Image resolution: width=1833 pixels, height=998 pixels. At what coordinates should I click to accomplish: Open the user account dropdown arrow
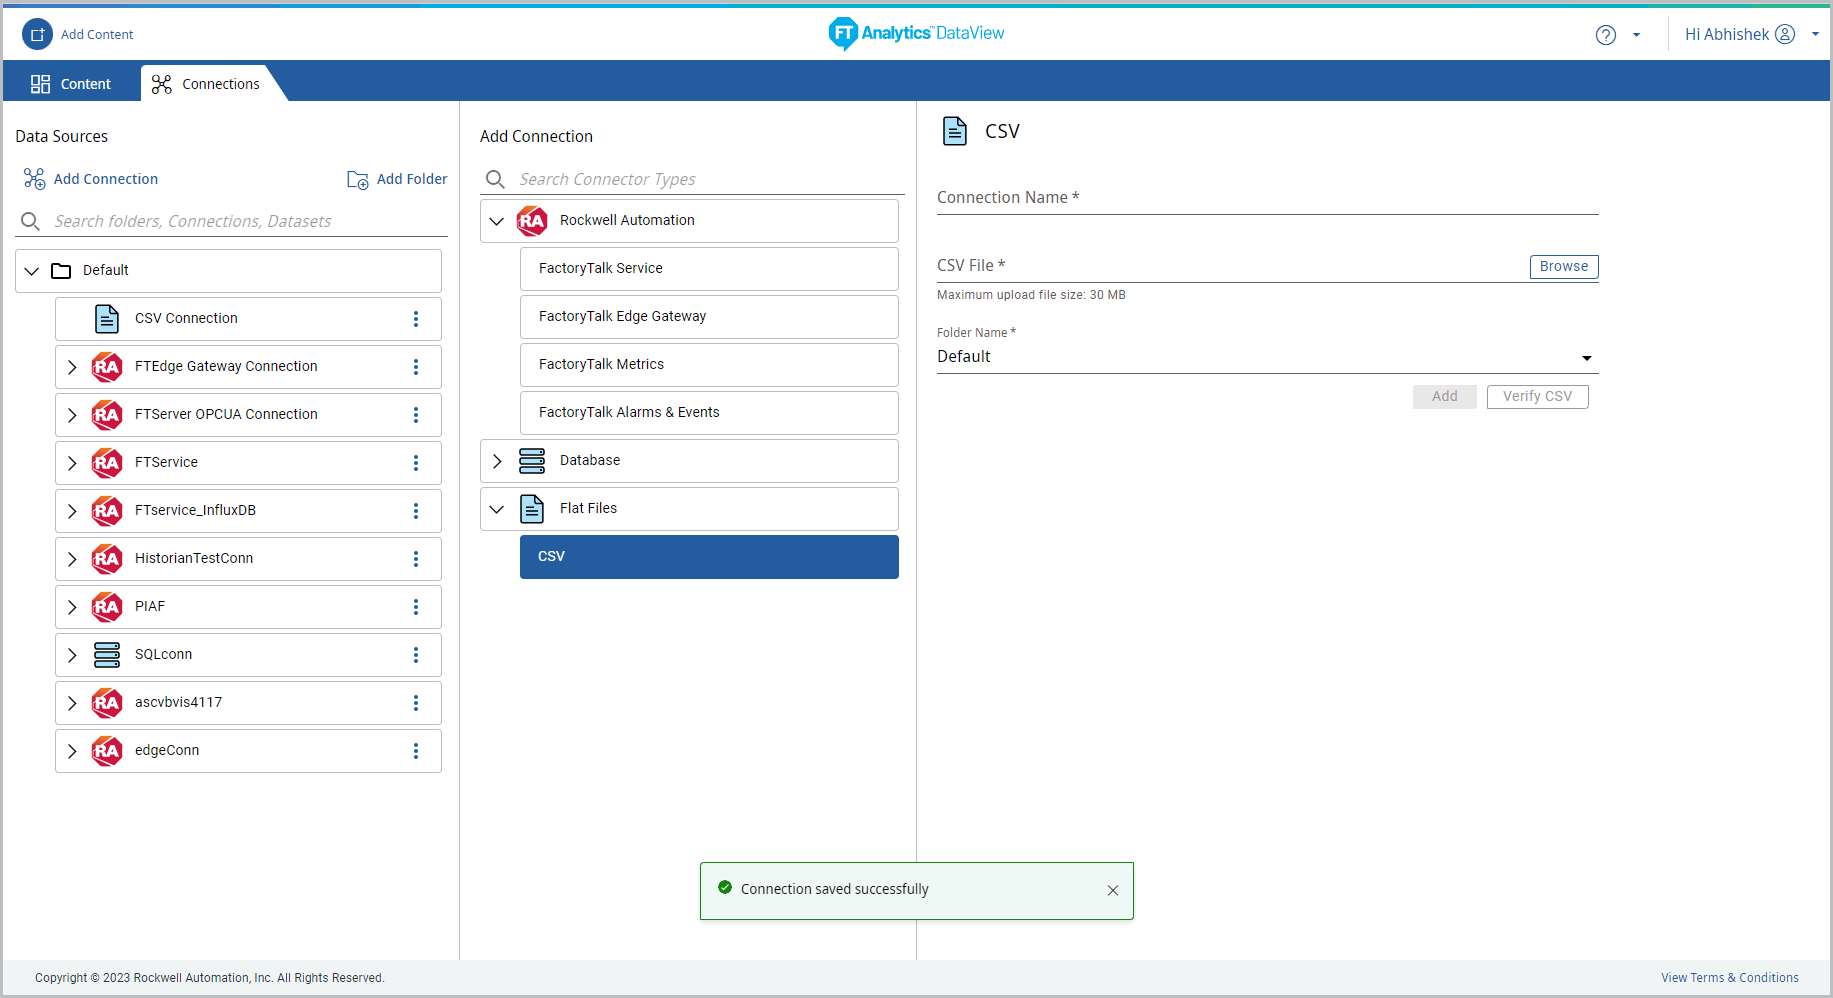coord(1815,34)
